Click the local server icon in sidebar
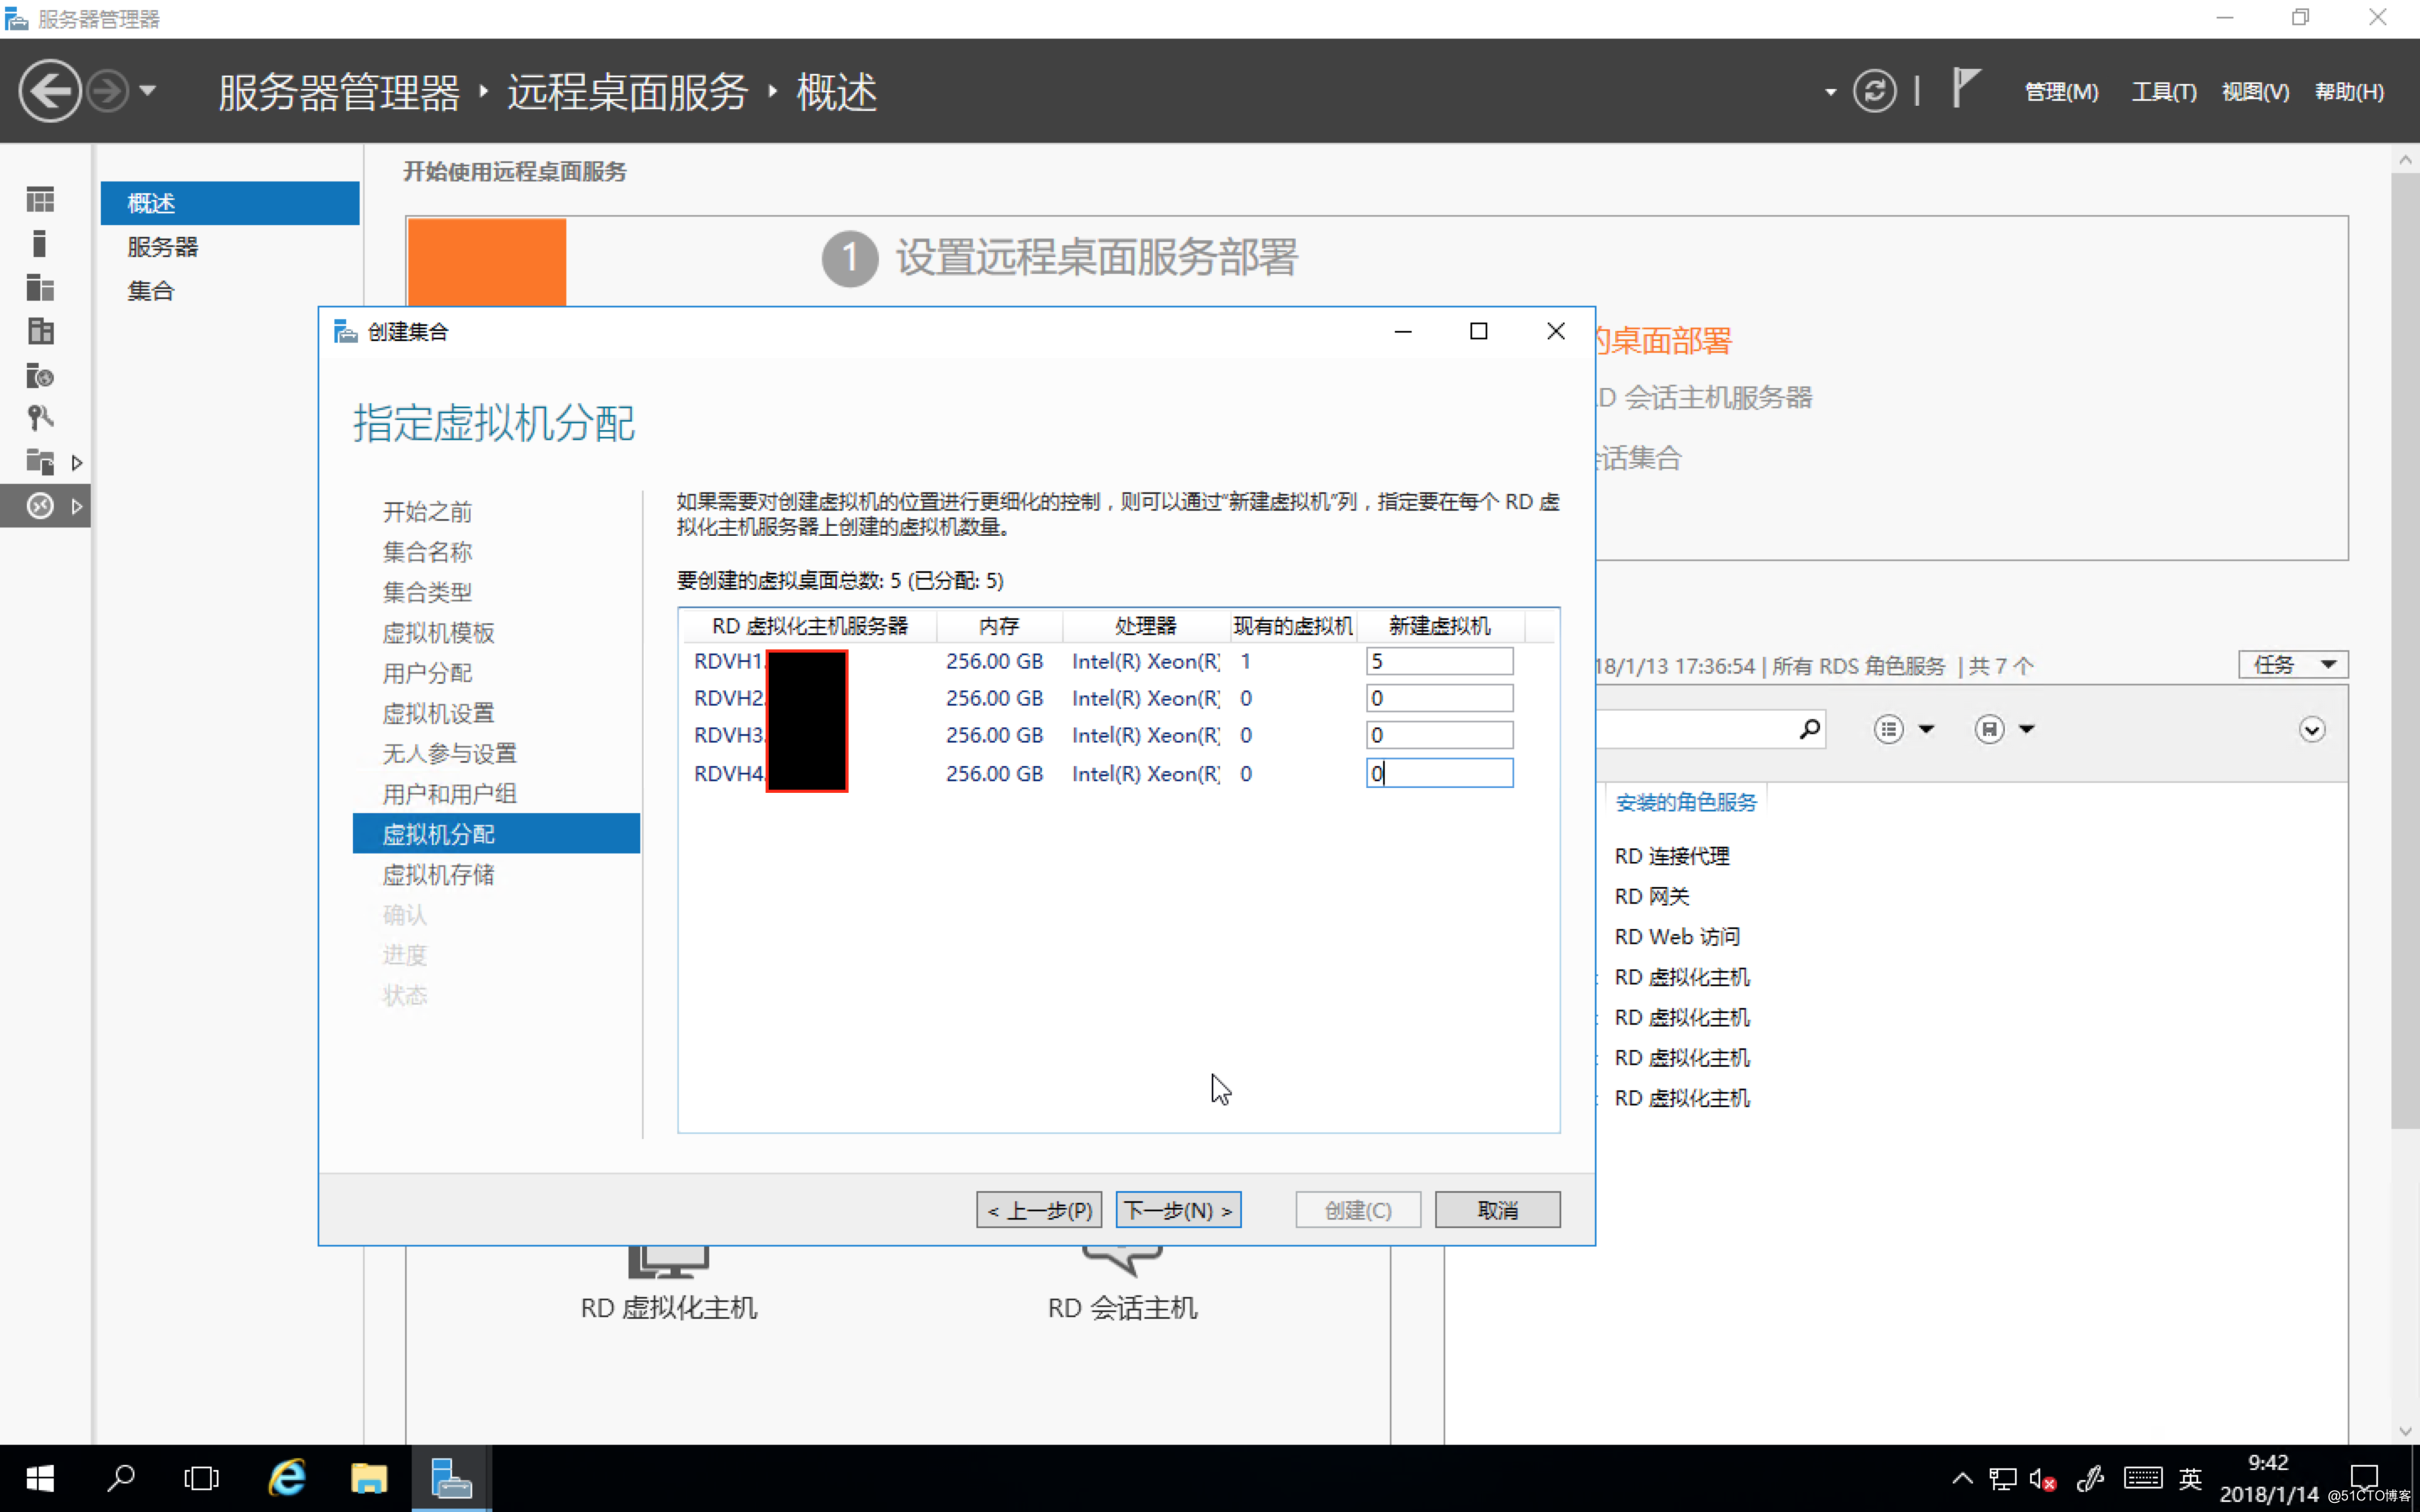Image resolution: width=2420 pixels, height=1512 pixels. 40,244
